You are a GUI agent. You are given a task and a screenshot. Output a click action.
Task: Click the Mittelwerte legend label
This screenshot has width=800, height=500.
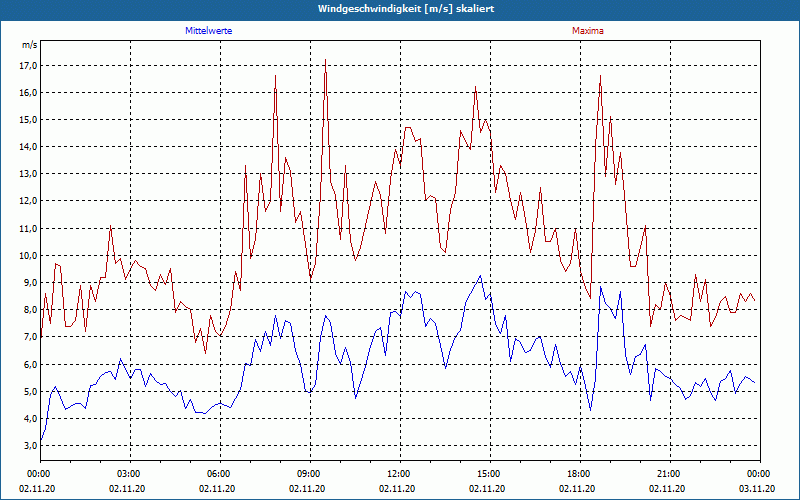[x=209, y=31]
